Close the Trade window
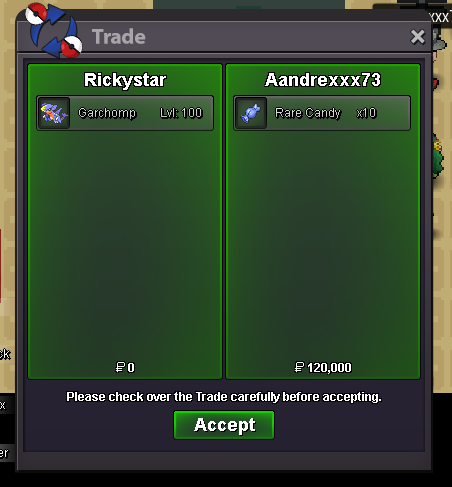Screen dimensions: 452x487 point(417,37)
